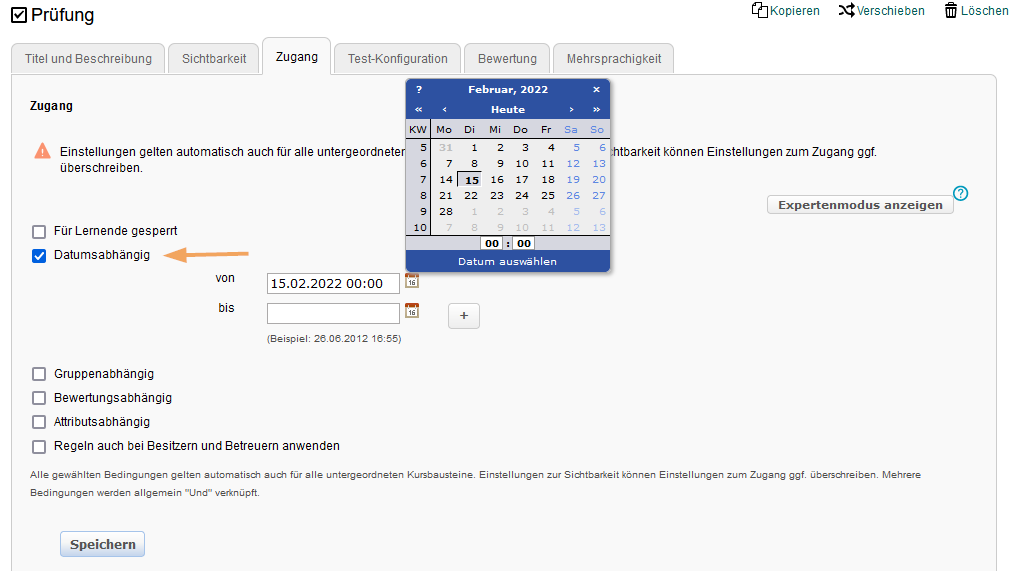Image resolution: width=1030 pixels, height=571 pixels.
Task: Open the 'Titel und Beschreibung' tab
Action: point(88,58)
